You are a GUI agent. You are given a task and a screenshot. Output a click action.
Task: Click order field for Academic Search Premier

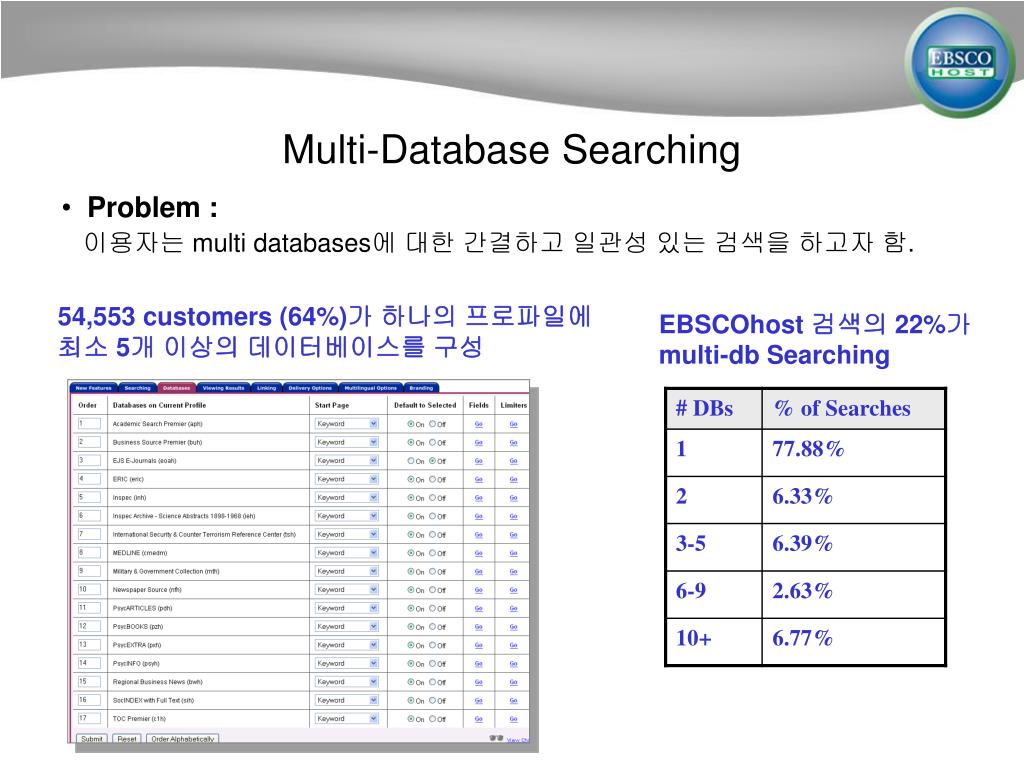click(x=89, y=424)
